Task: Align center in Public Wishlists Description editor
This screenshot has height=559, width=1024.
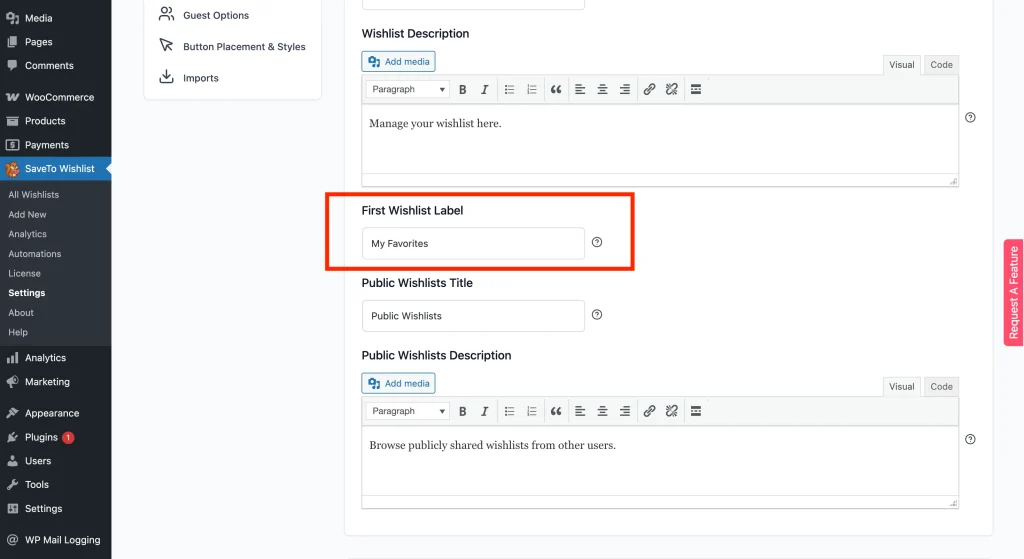Action: pos(602,411)
